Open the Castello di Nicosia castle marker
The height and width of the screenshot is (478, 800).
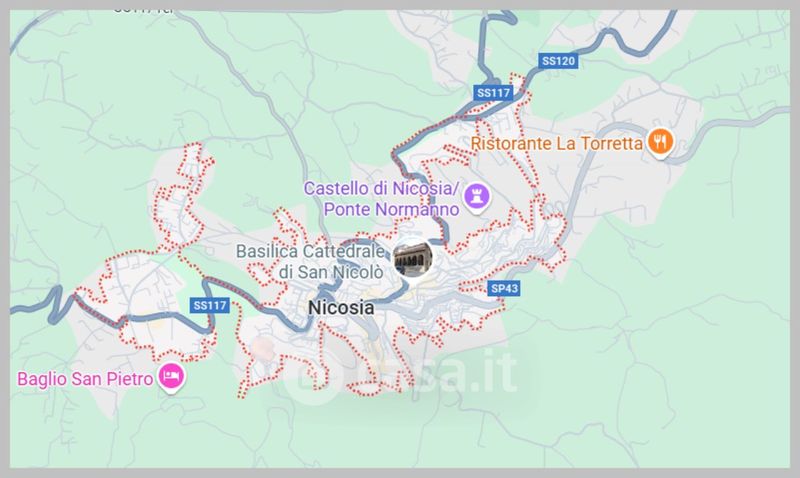[x=477, y=197]
